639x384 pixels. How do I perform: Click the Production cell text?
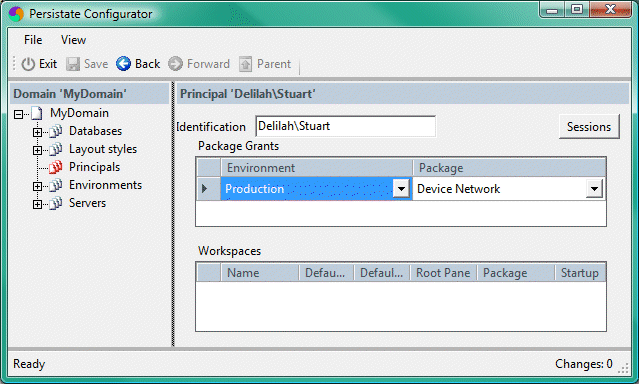tap(254, 189)
